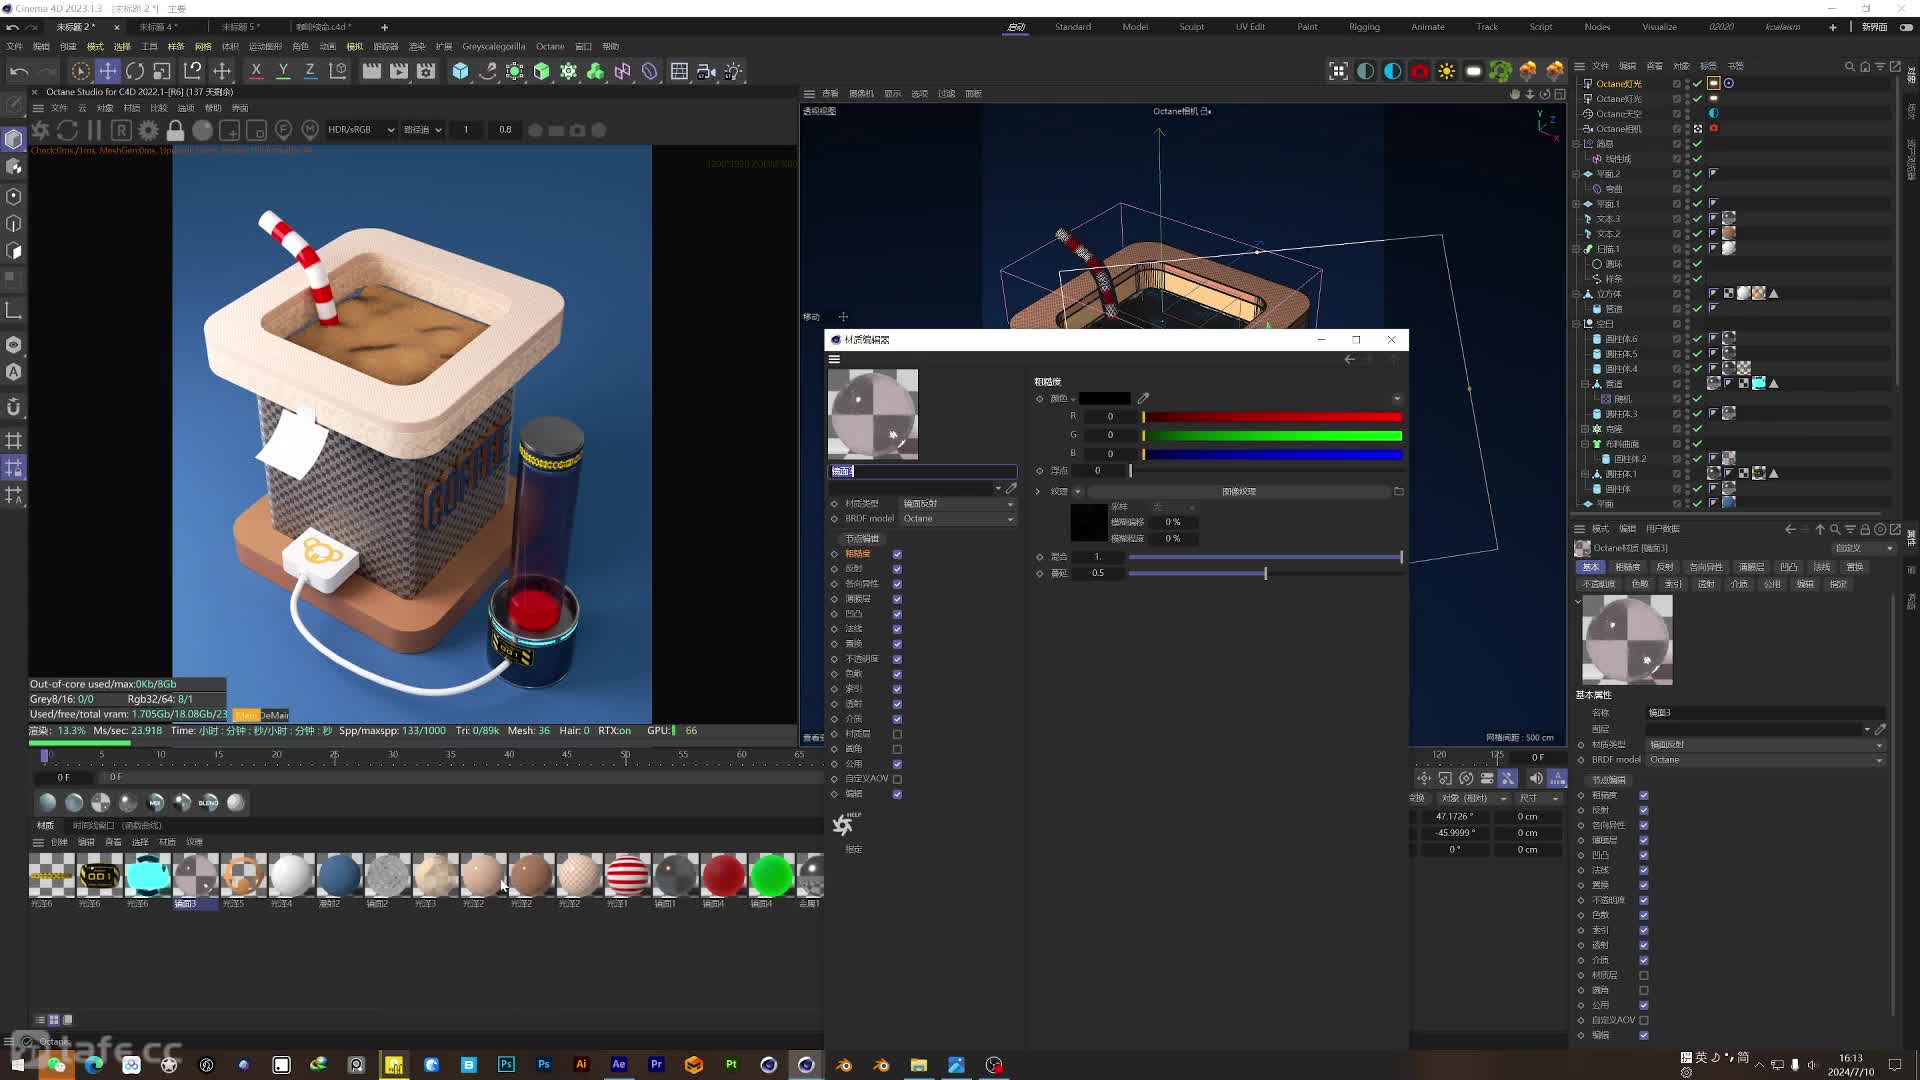The height and width of the screenshot is (1080, 1920).
Task: Click the 图像纹理 button in material editor
Action: coord(1239,491)
